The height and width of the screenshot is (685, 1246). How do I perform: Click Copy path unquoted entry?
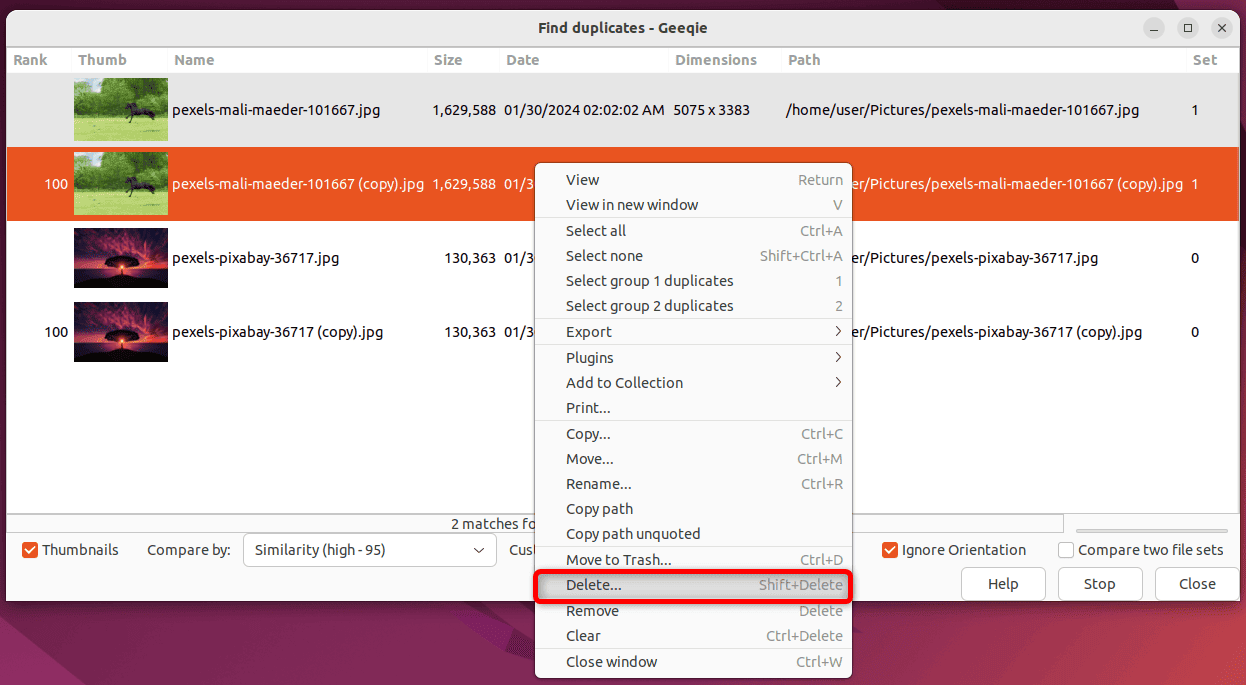pyautogui.click(x=693, y=534)
